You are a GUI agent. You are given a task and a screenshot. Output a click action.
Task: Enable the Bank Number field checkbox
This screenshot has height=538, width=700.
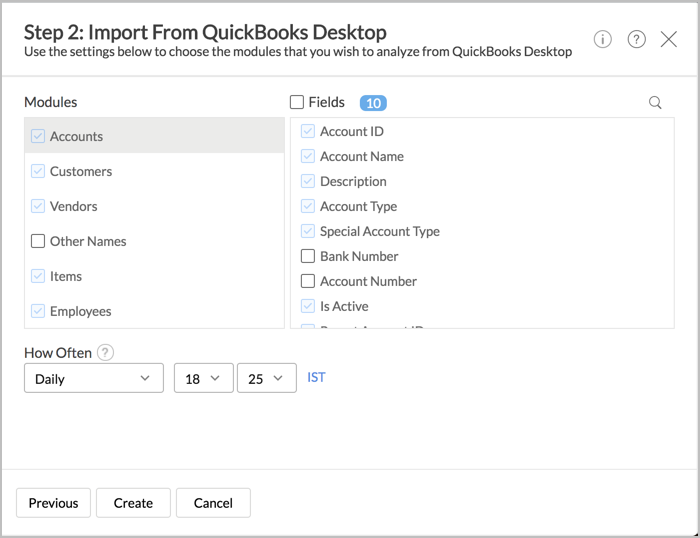[308, 256]
